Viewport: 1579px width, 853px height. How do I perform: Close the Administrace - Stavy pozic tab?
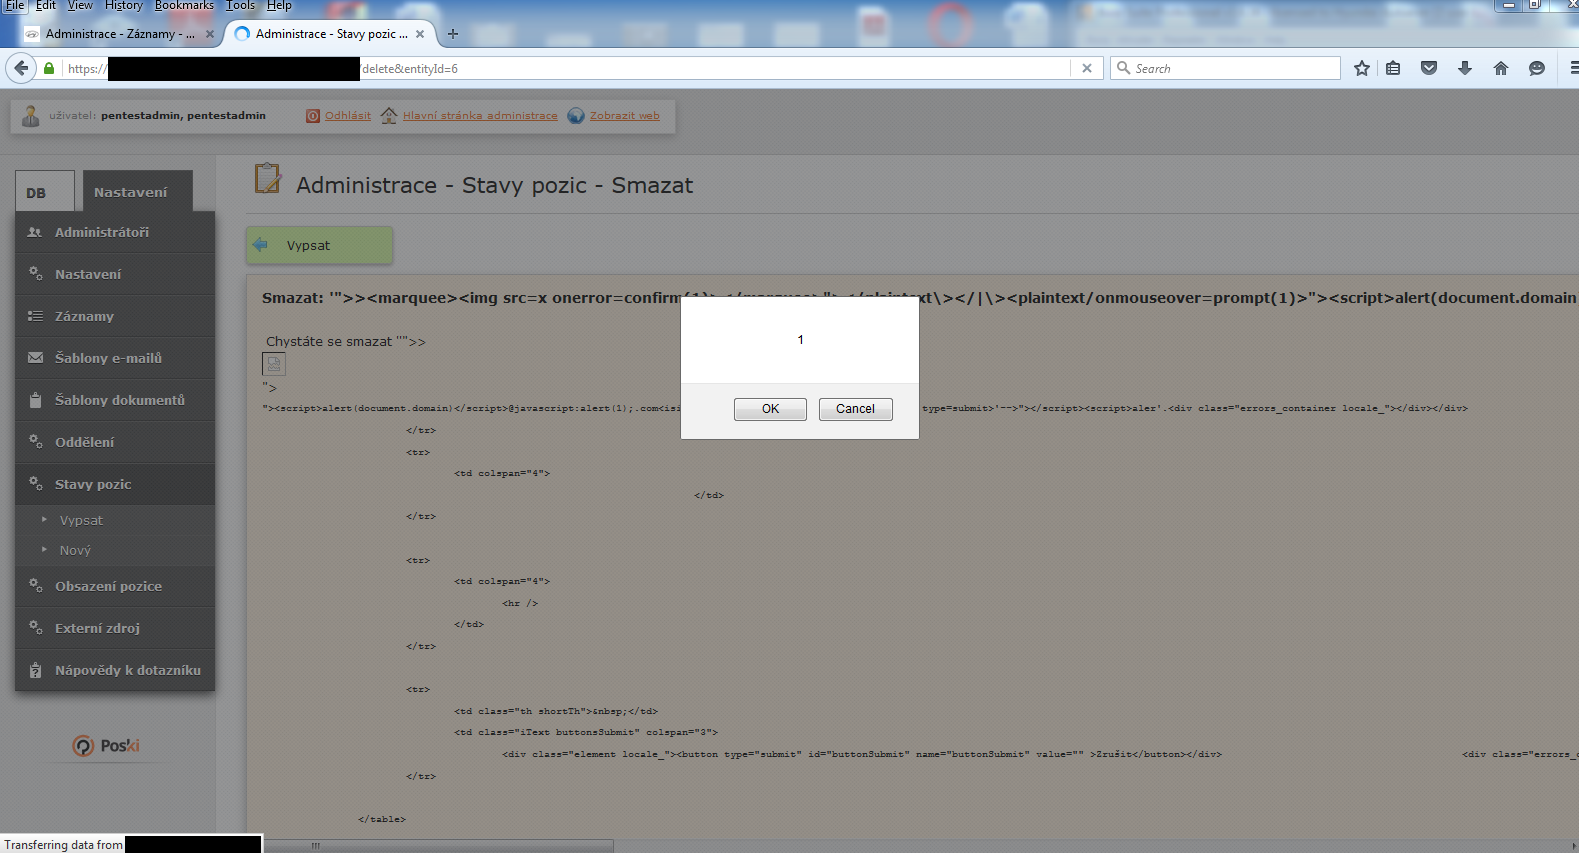pyautogui.click(x=420, y=34)
